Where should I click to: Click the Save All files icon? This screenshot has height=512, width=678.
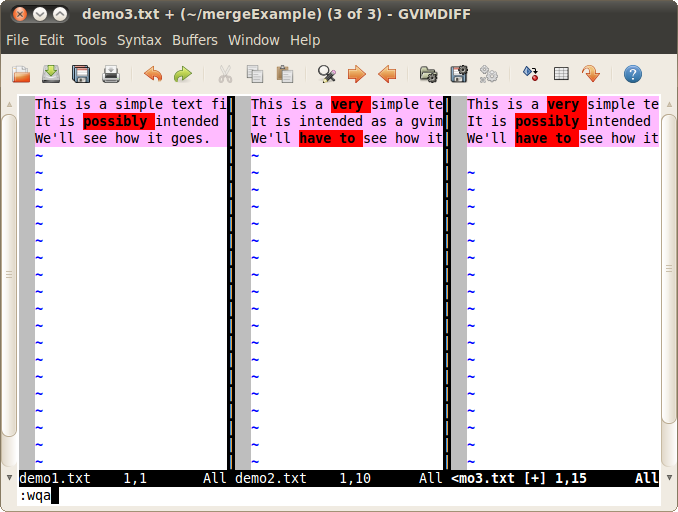81,74
